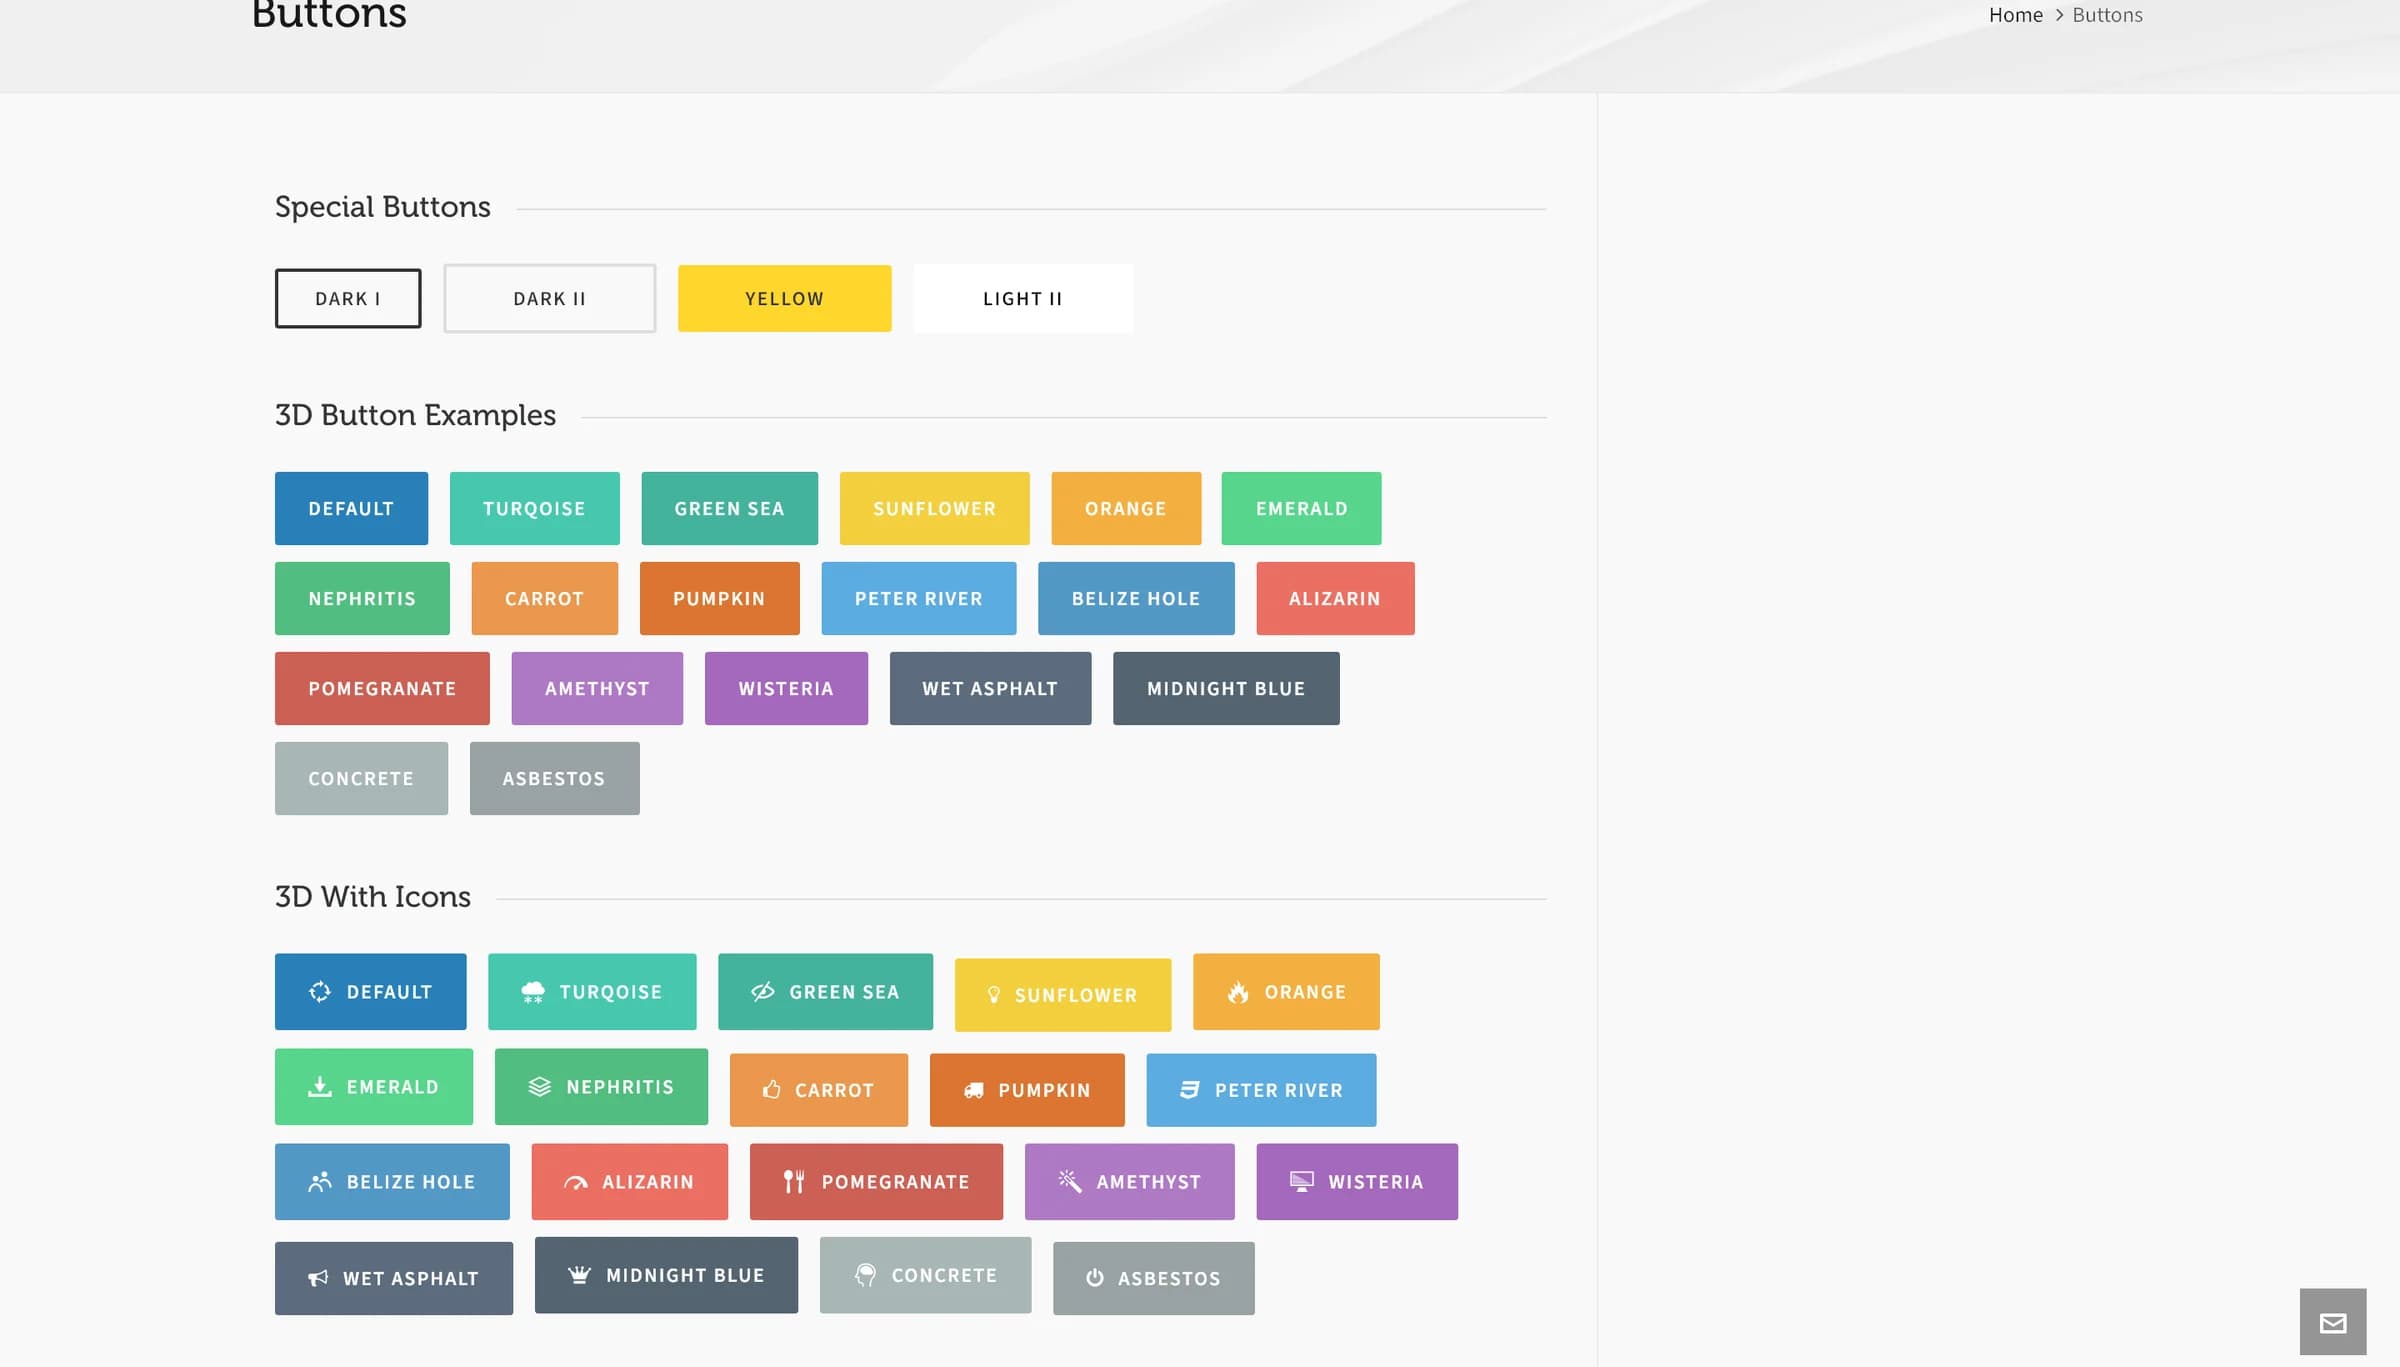Click the plain 3D Turqoise button
This screenshot has width=2400, height=1367.
[534, 508]
